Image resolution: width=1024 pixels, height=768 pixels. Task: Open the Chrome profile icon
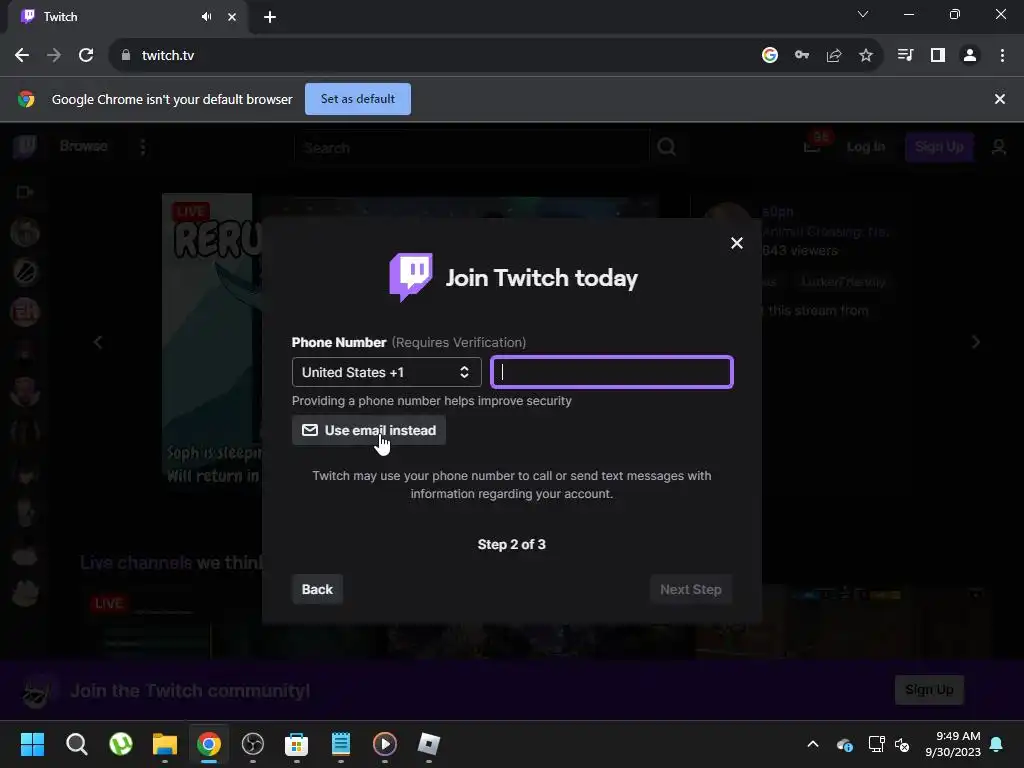tap(970, 56)
